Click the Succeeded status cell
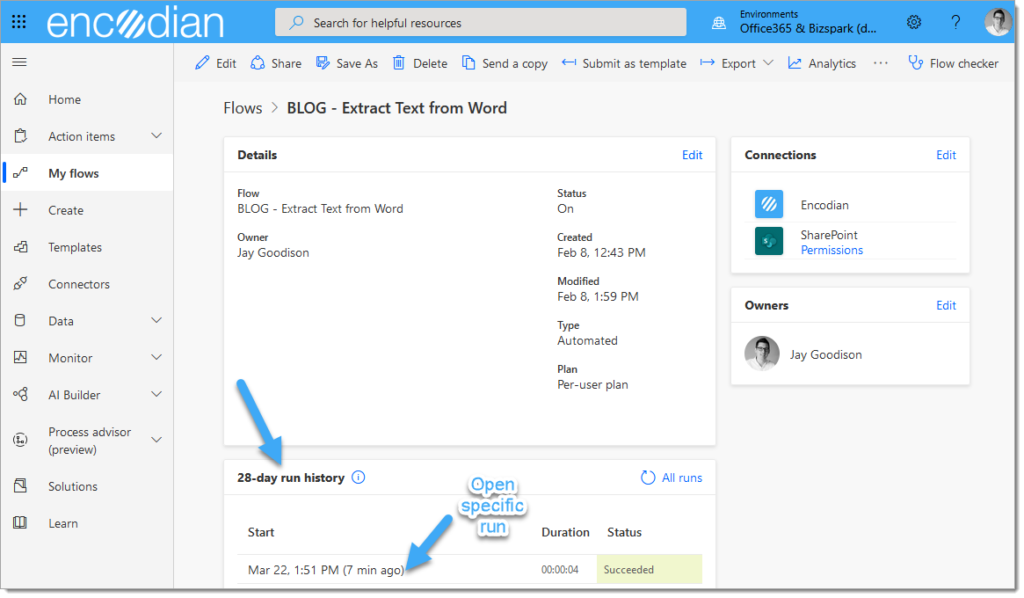 point(649,569)
